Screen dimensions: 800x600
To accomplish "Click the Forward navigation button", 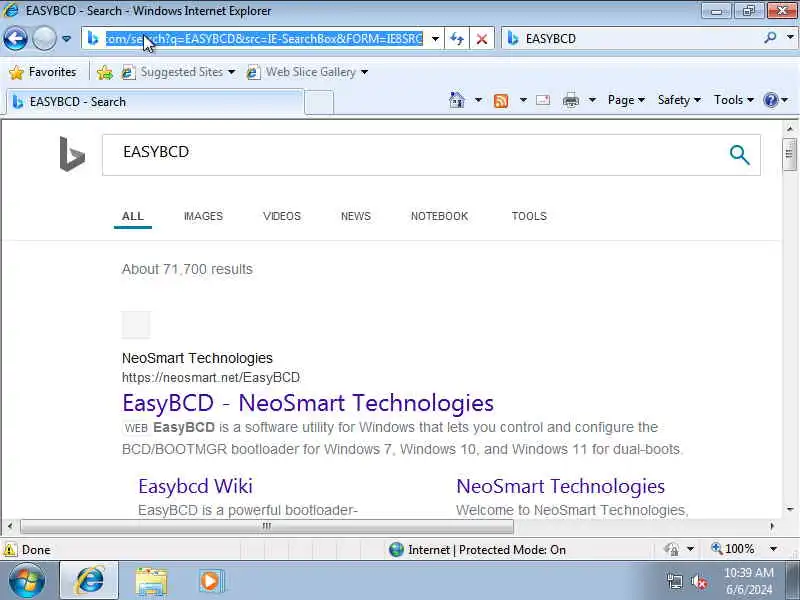I will coord(44,39).
